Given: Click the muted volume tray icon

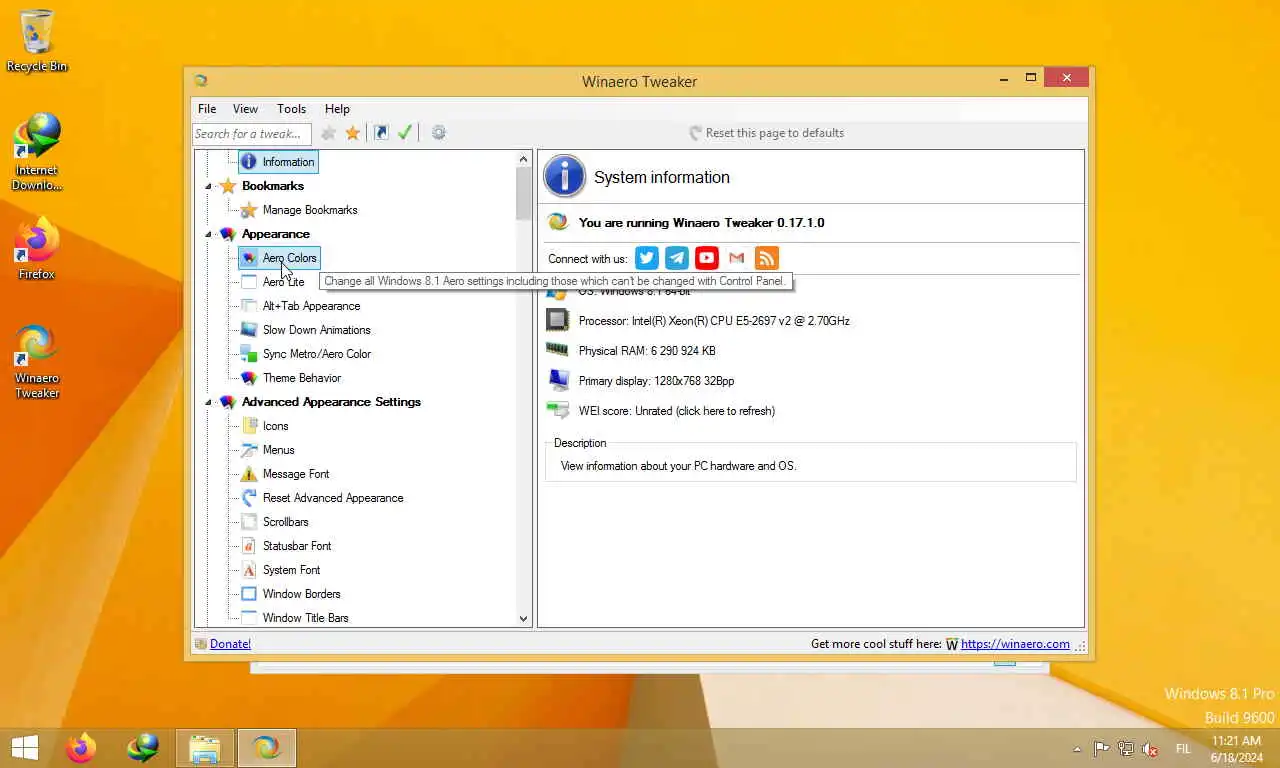Looking at the screenshot, I should coord(1150,749).
